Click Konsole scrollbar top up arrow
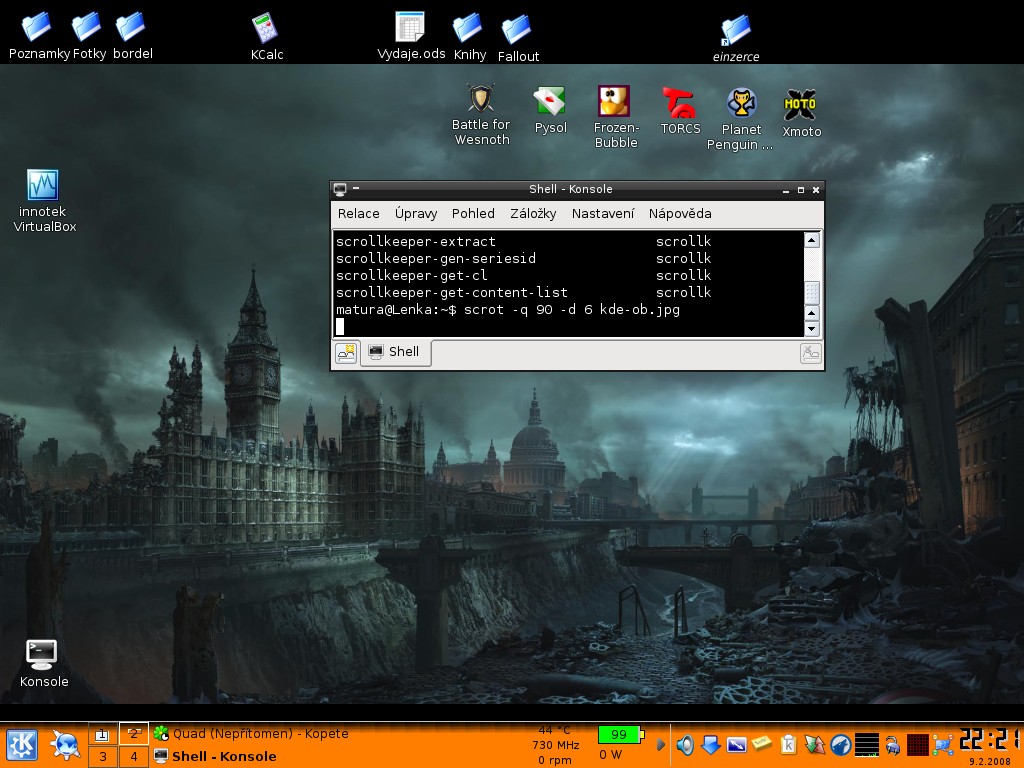This screenshot has height=768, width=1024. click(812, 240)
